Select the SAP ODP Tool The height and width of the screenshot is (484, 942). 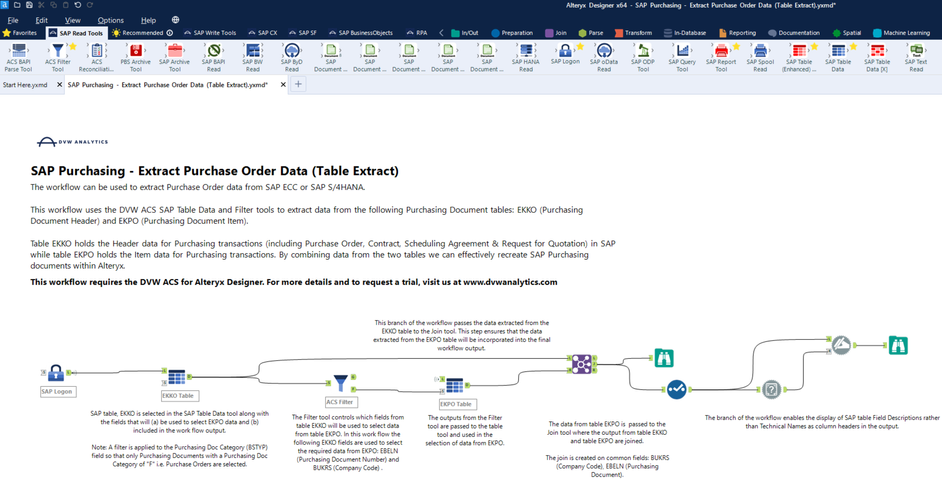[x=643, y=58]
